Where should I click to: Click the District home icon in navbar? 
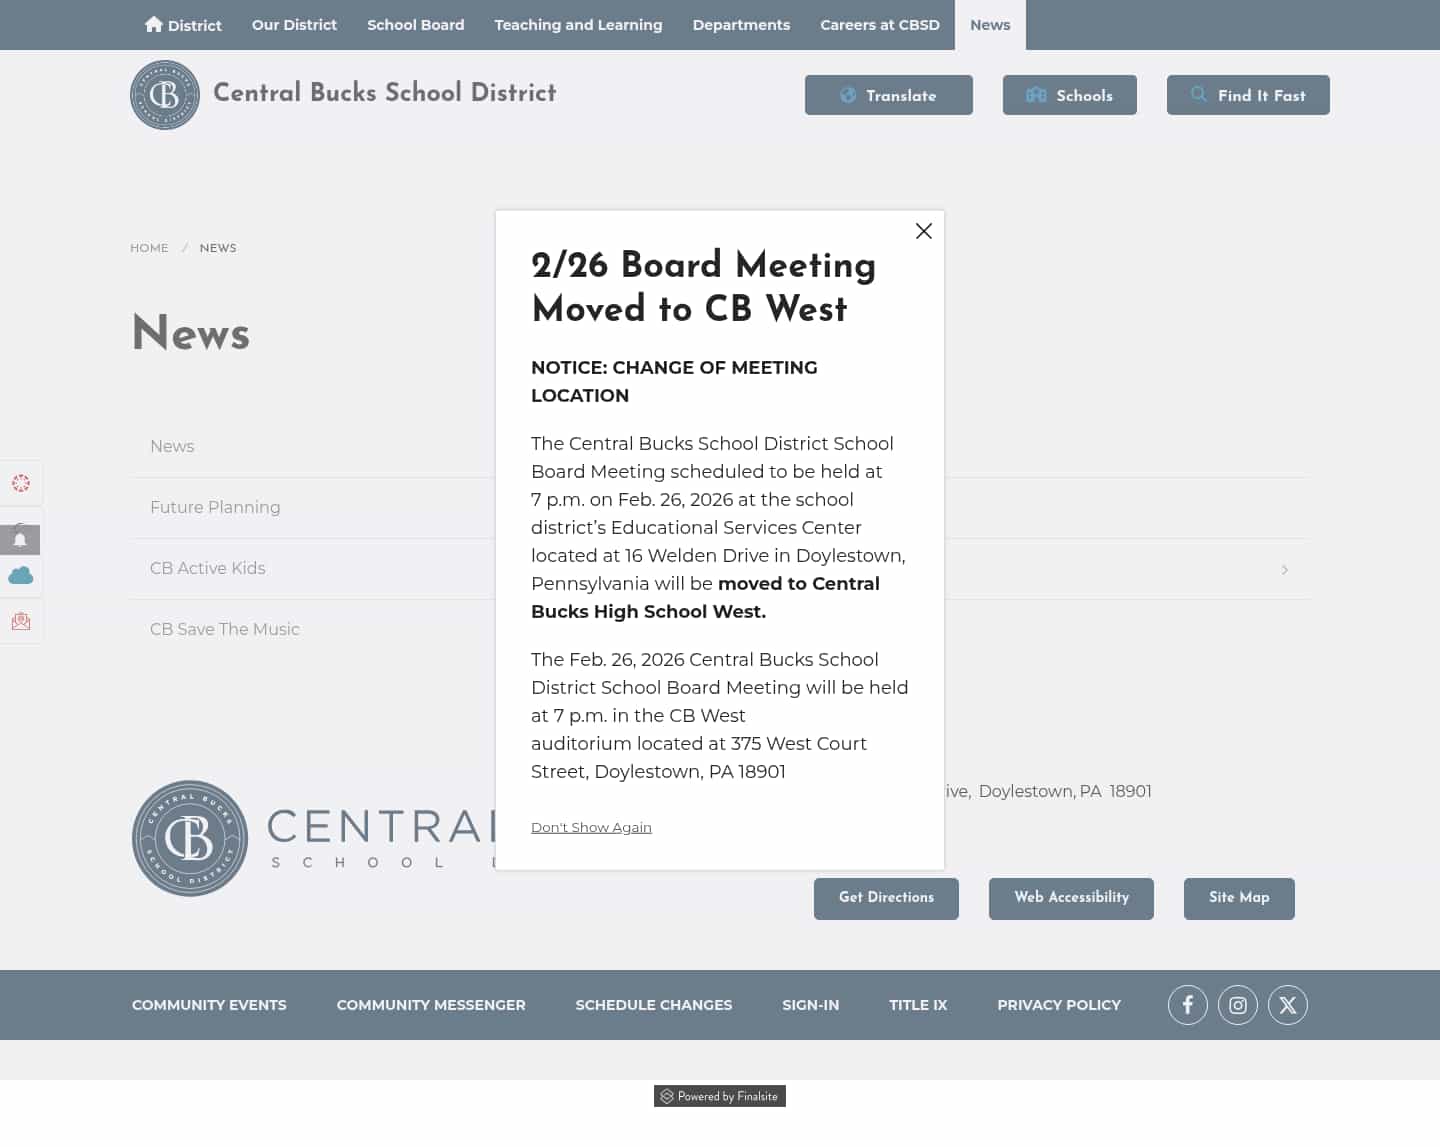click(x=154, y=24)
